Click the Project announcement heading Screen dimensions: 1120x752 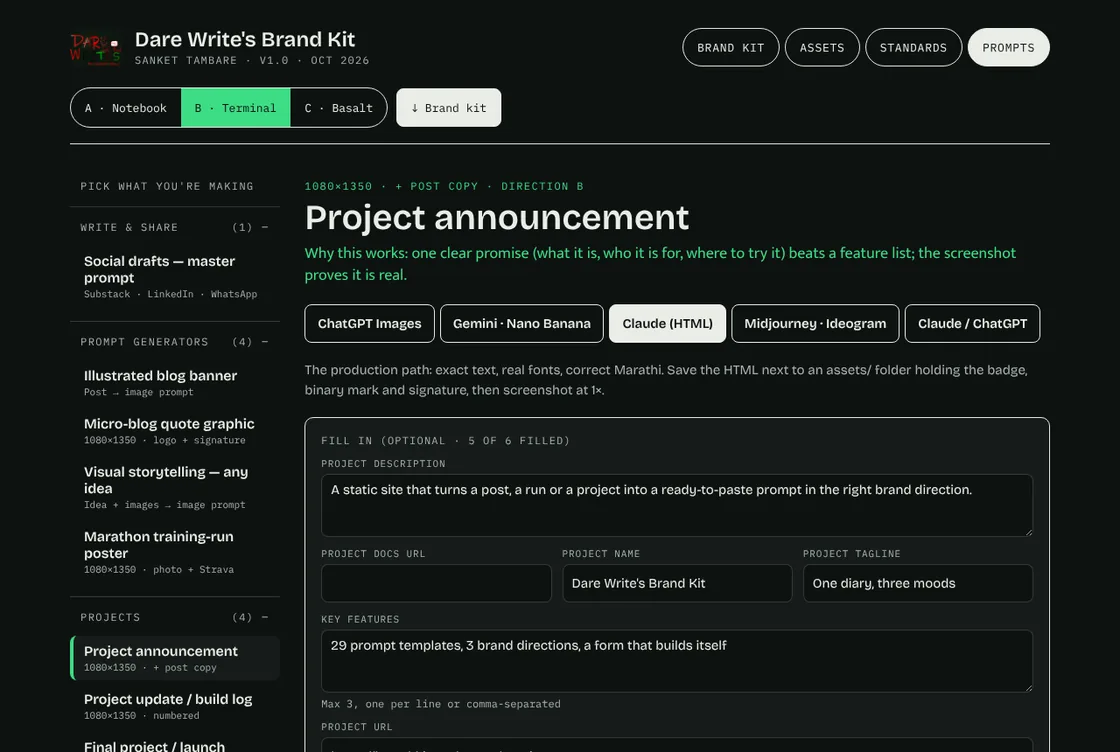[x=497, y=217]
